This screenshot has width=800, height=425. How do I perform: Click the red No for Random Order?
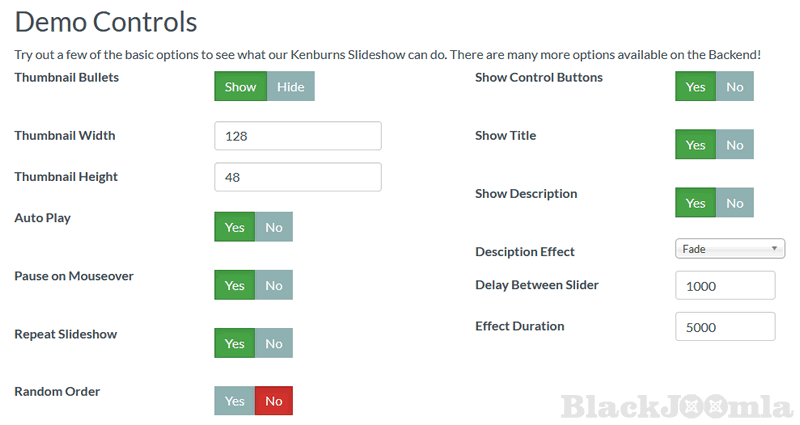[274, 401]
